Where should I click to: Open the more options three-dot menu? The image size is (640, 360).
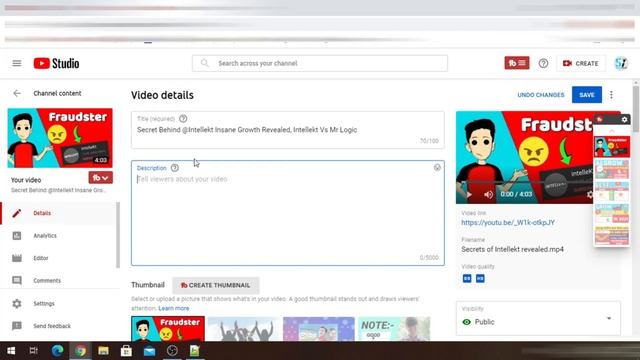[611, 95]
